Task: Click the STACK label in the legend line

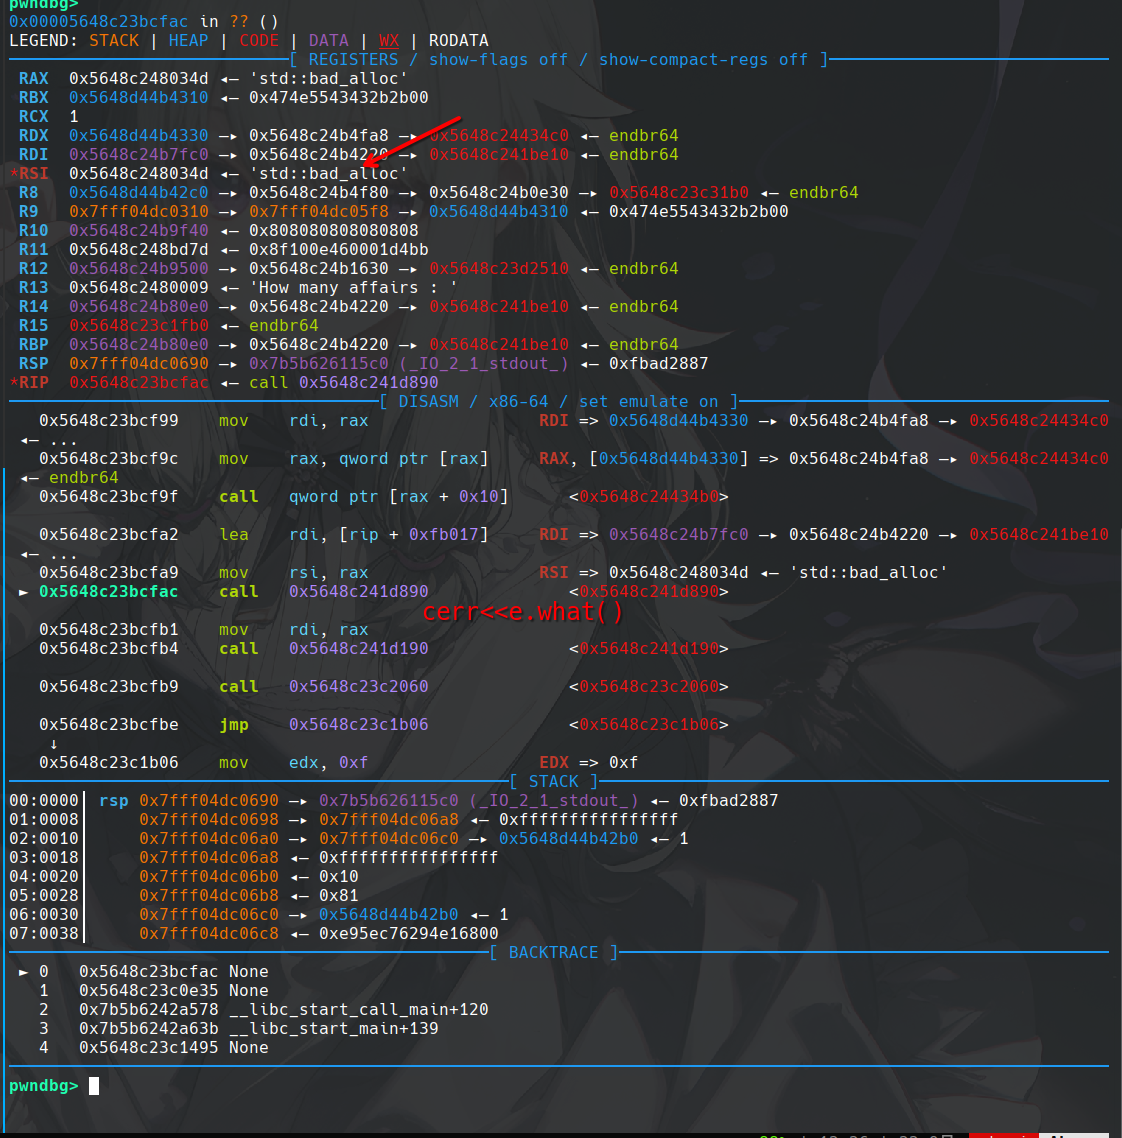Action: click(x=114, y=41)
